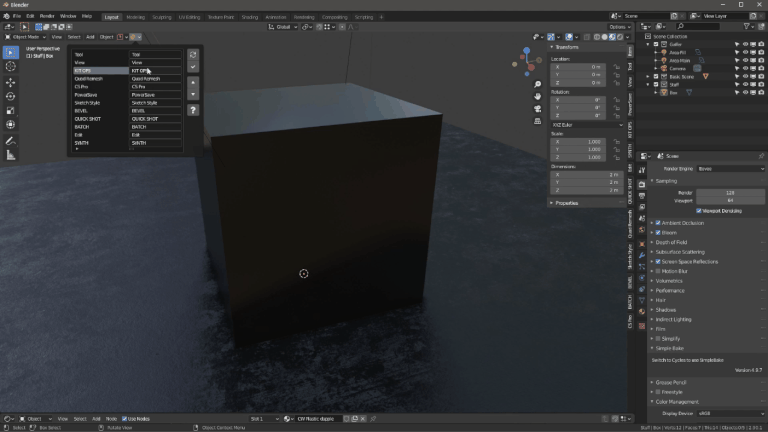Switch to the Modeling workspace tab
This screenshot has height=432, width=768.
click(135, 17)
